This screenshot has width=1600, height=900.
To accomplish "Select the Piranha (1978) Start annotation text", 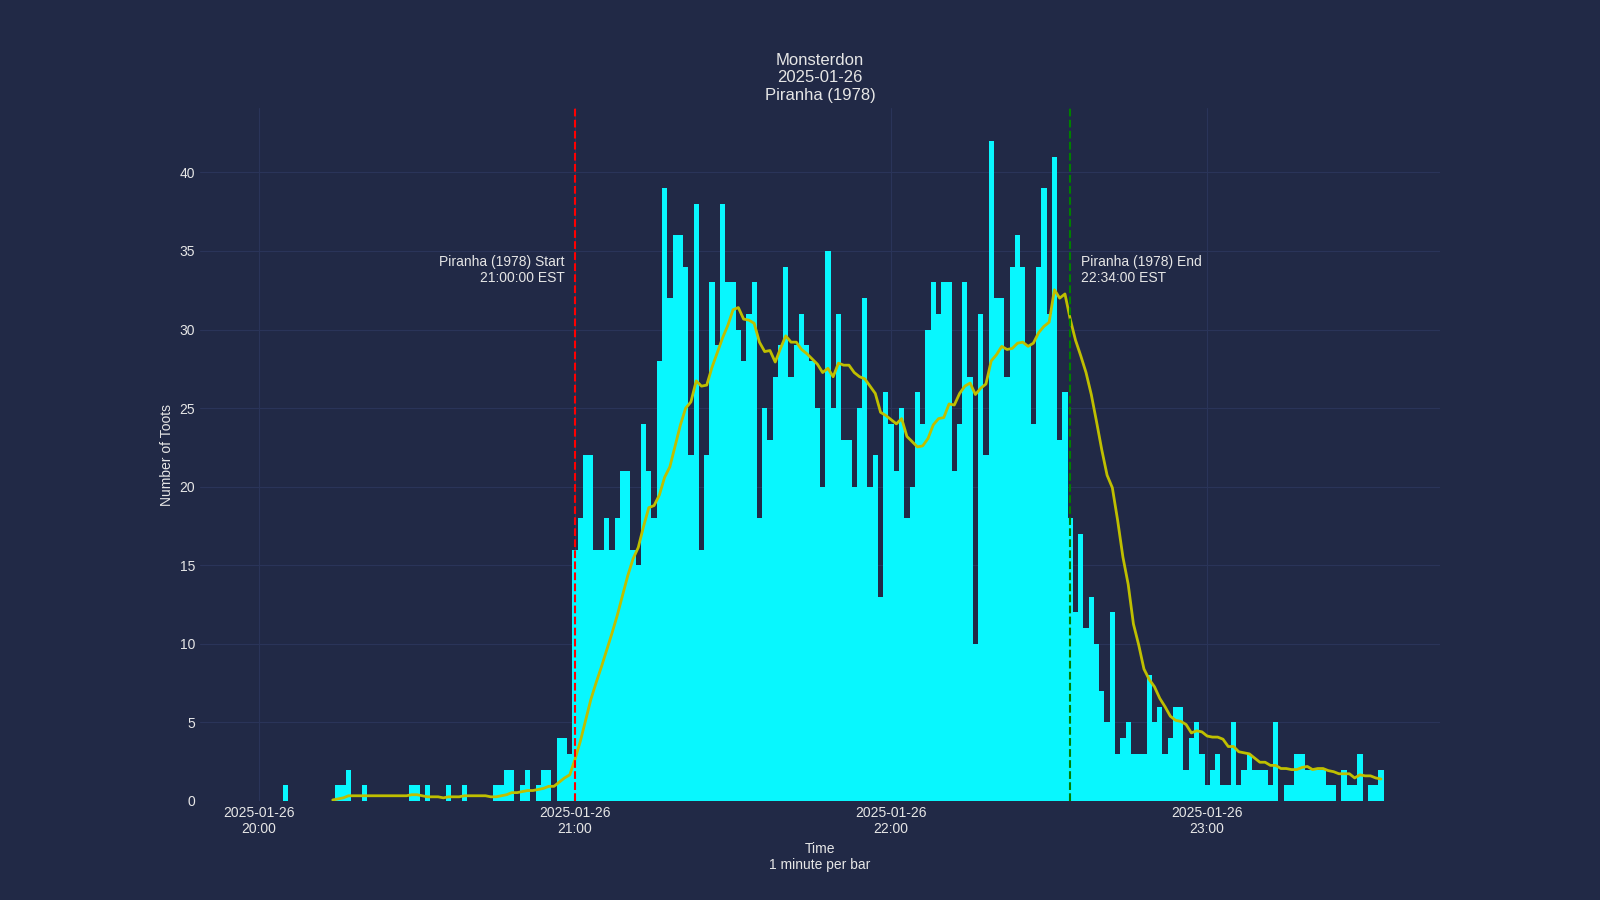I will click(502, 261).
